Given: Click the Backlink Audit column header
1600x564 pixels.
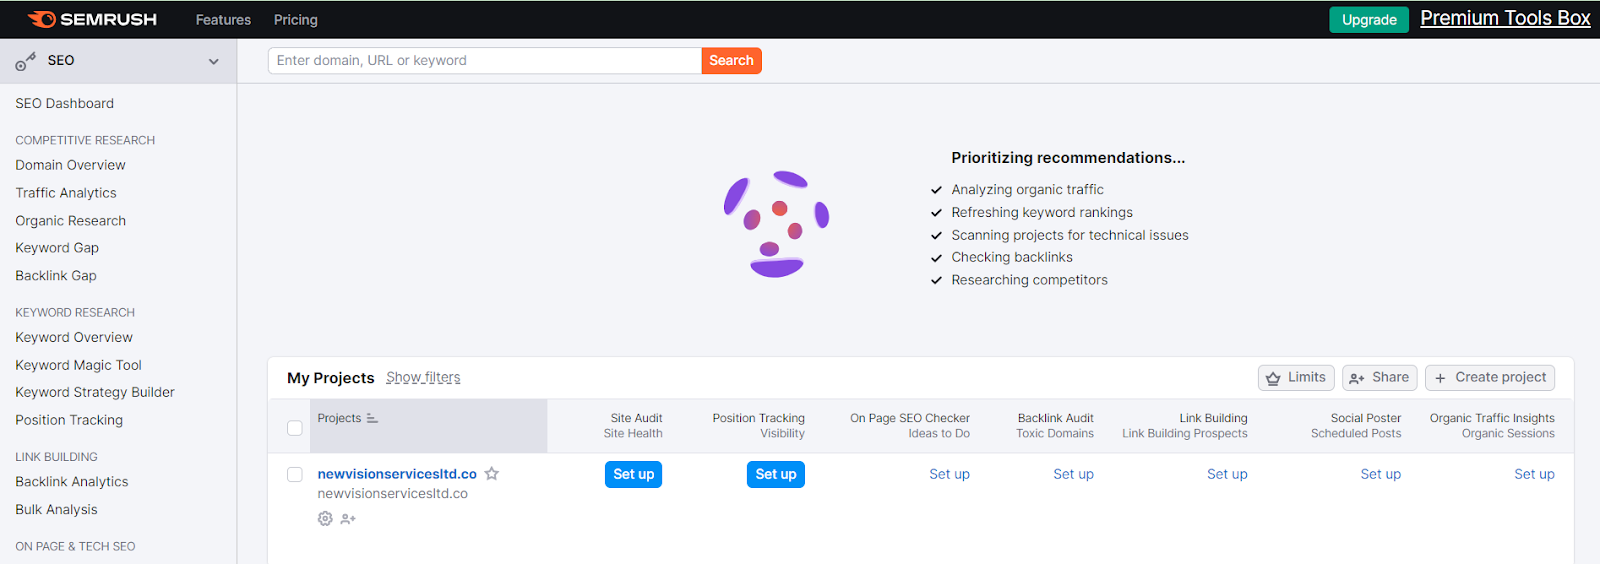Looking at the screenshot, I should (x=1055, y=418).
